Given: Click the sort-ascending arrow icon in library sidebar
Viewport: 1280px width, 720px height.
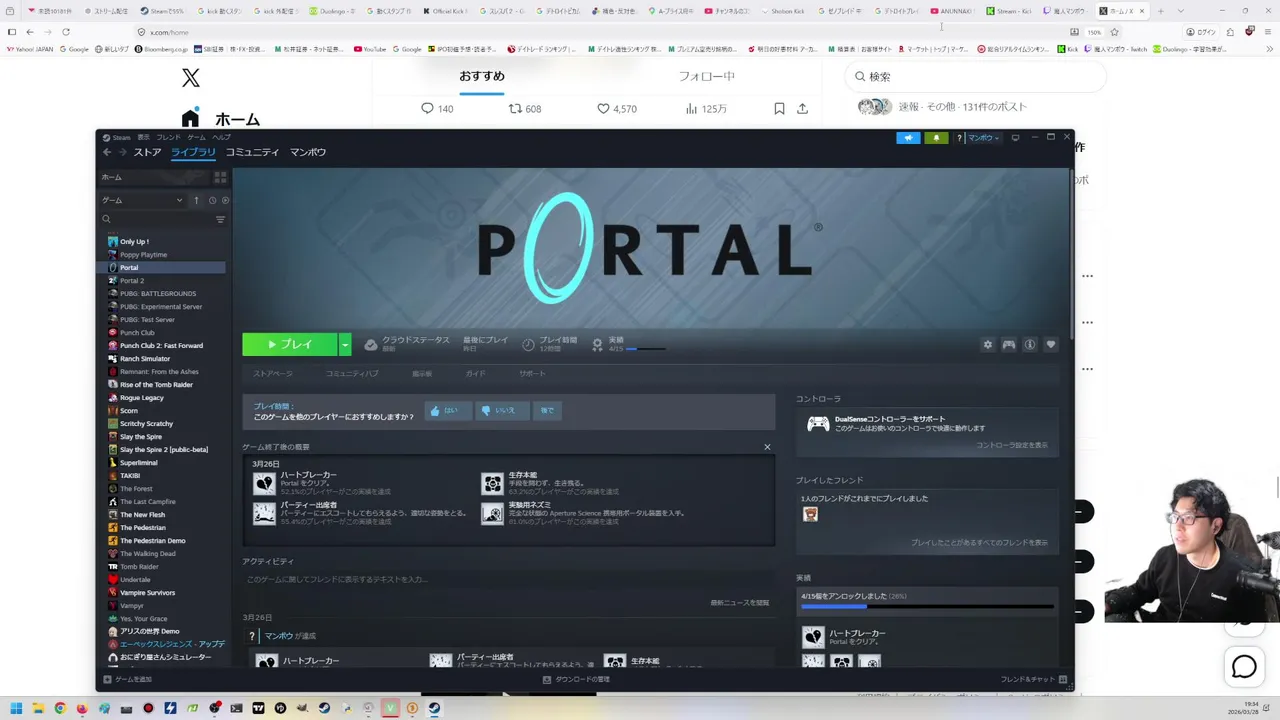Looking at the screenshot, I should 196,200.
